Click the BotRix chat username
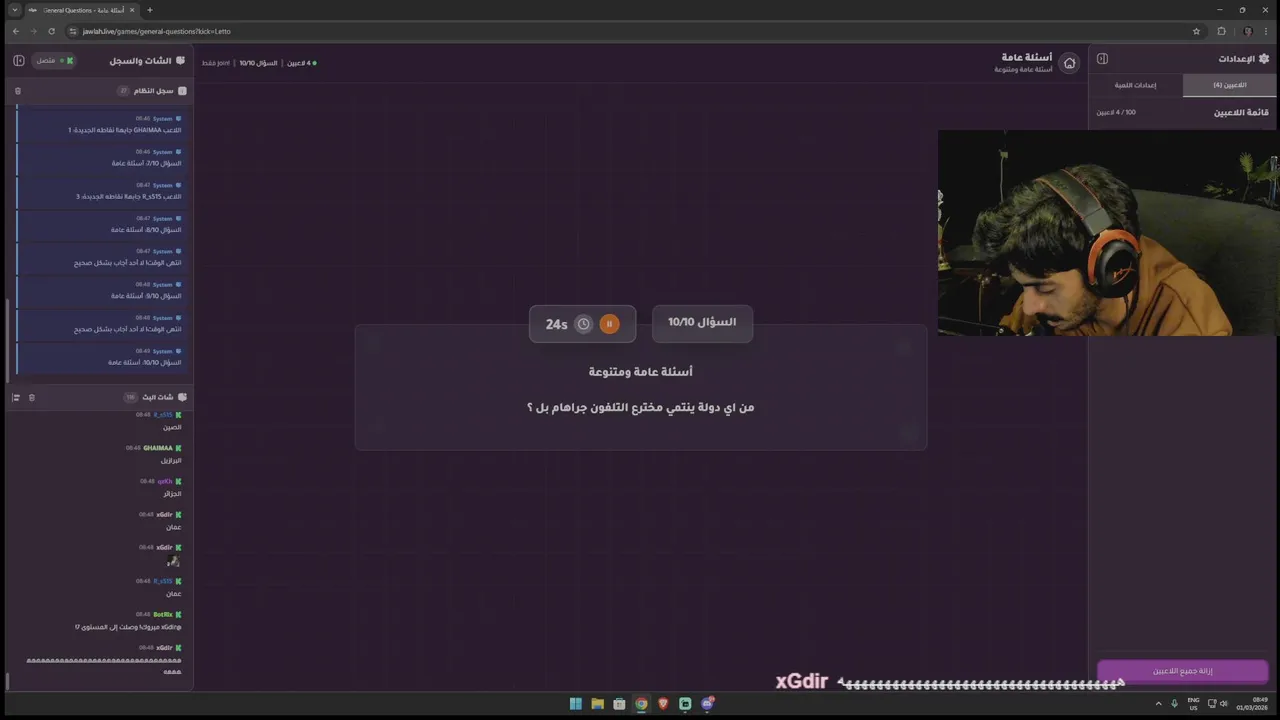 coord(163,614)
